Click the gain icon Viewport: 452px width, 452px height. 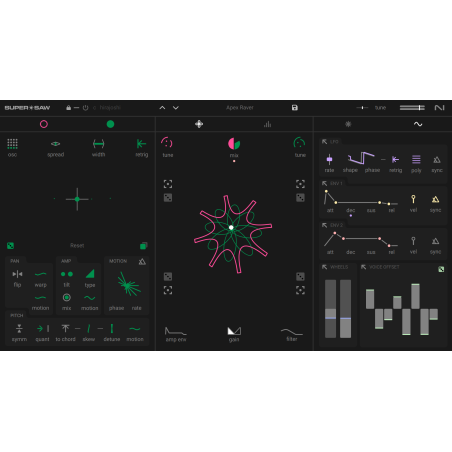[x=234, y=331]
